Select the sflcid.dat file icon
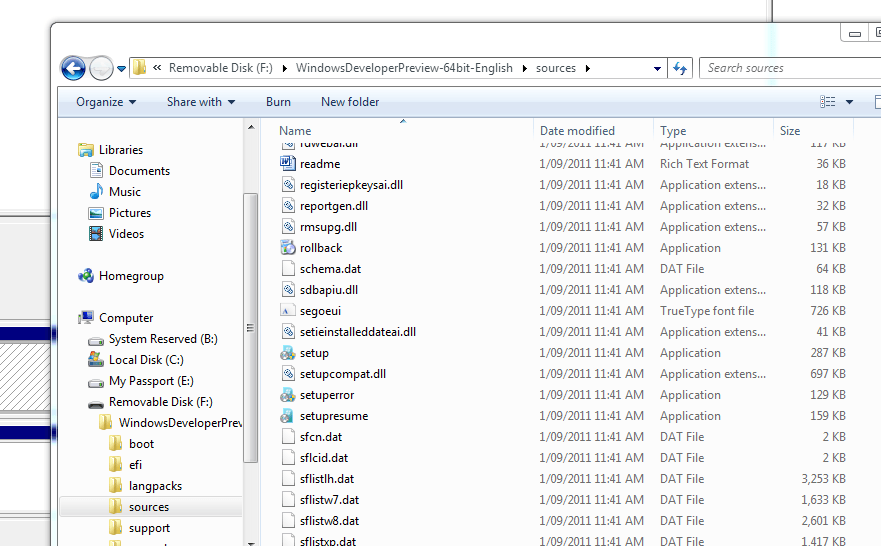881x546 pixels. tap(288, 458)
